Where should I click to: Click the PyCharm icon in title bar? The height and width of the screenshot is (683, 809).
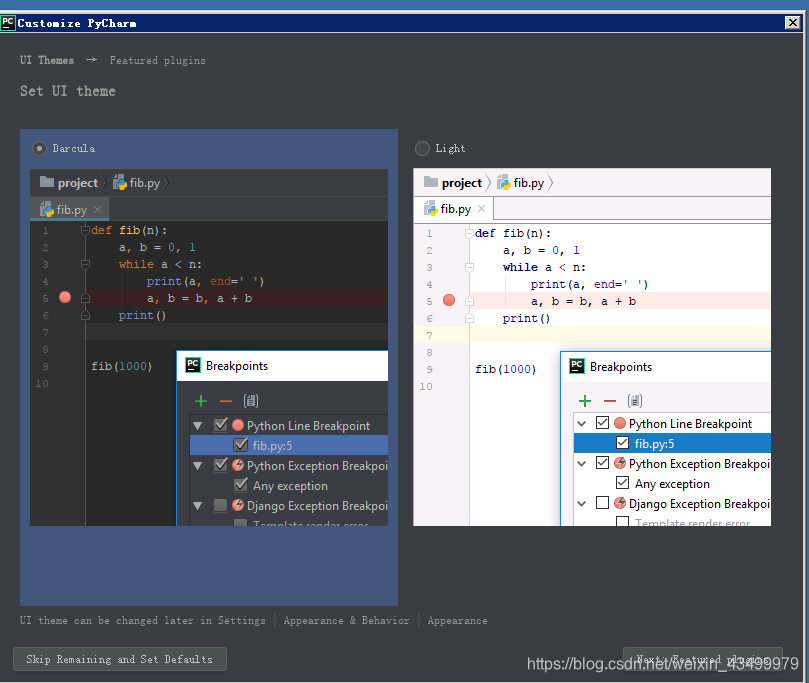[8, 23]
